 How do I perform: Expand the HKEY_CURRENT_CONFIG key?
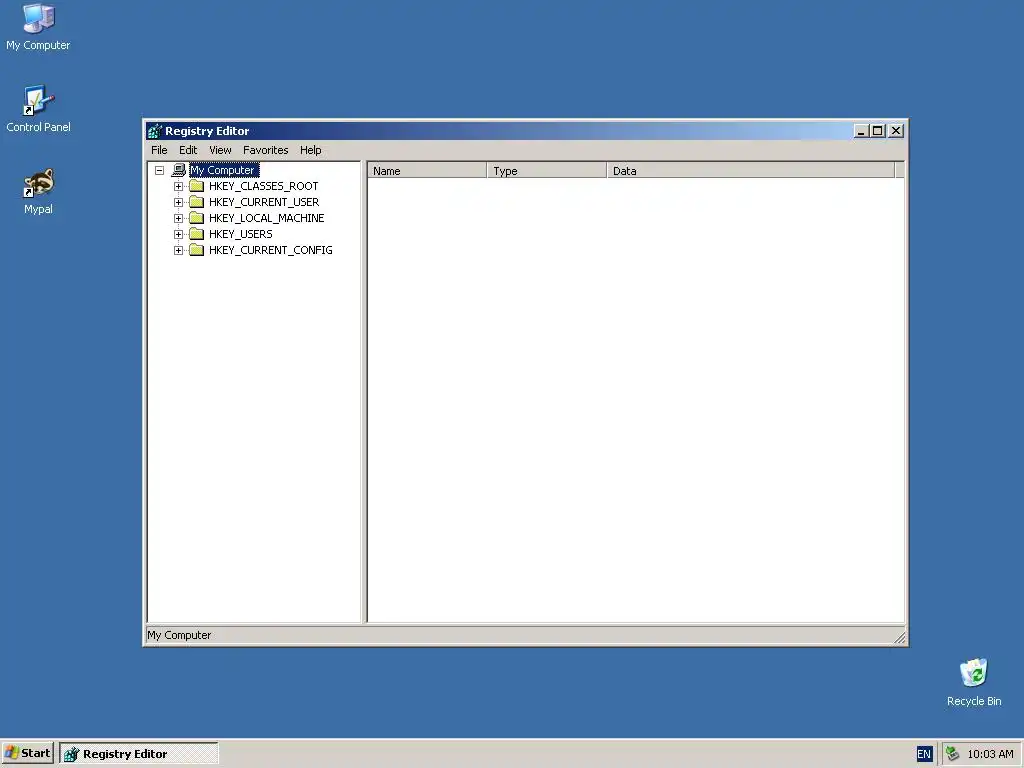coord(178,250)
